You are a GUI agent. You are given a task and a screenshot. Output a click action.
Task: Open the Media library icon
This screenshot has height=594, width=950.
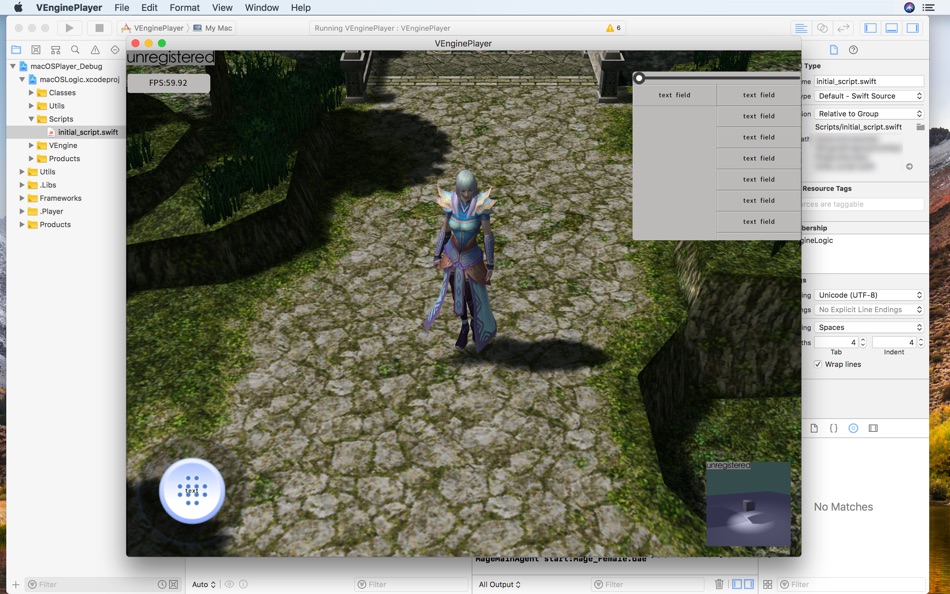tap(873, 428)
